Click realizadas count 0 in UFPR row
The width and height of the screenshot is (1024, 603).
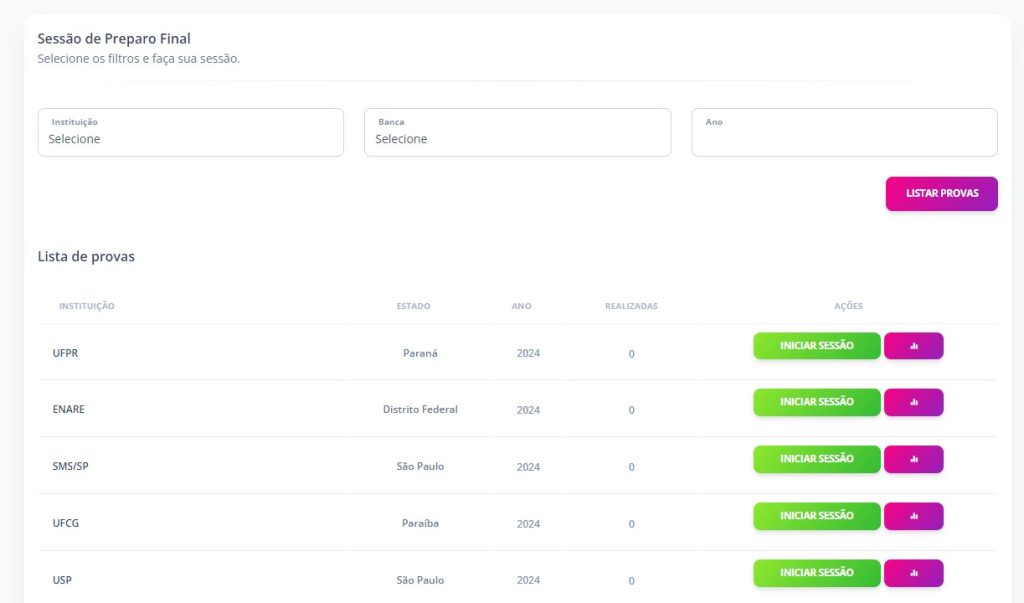[632, 353]
